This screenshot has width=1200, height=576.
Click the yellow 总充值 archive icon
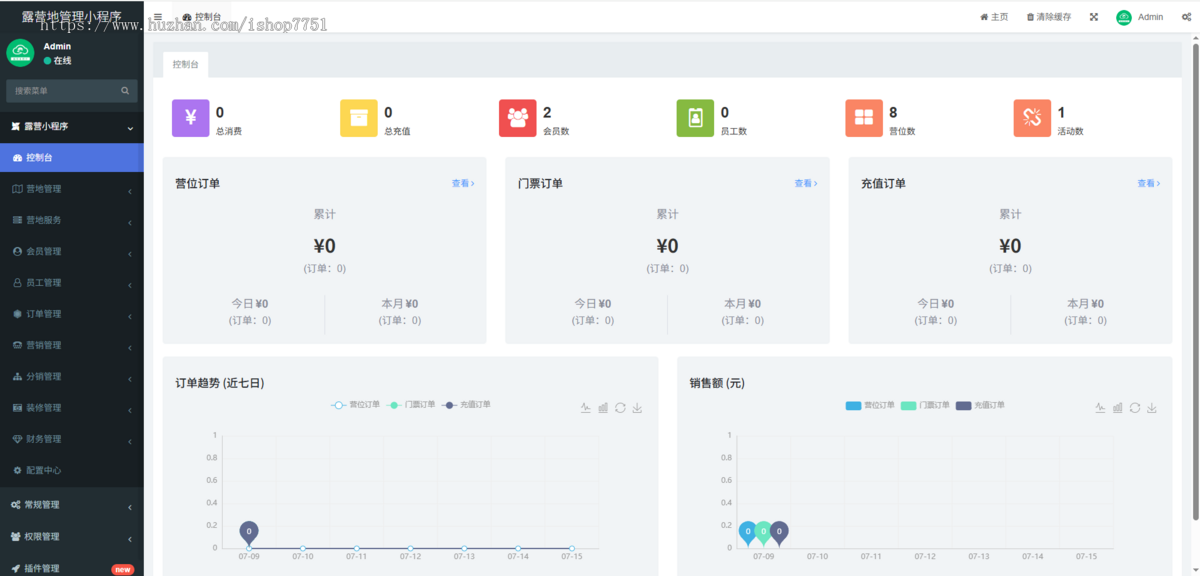click(x=359, y=118)
